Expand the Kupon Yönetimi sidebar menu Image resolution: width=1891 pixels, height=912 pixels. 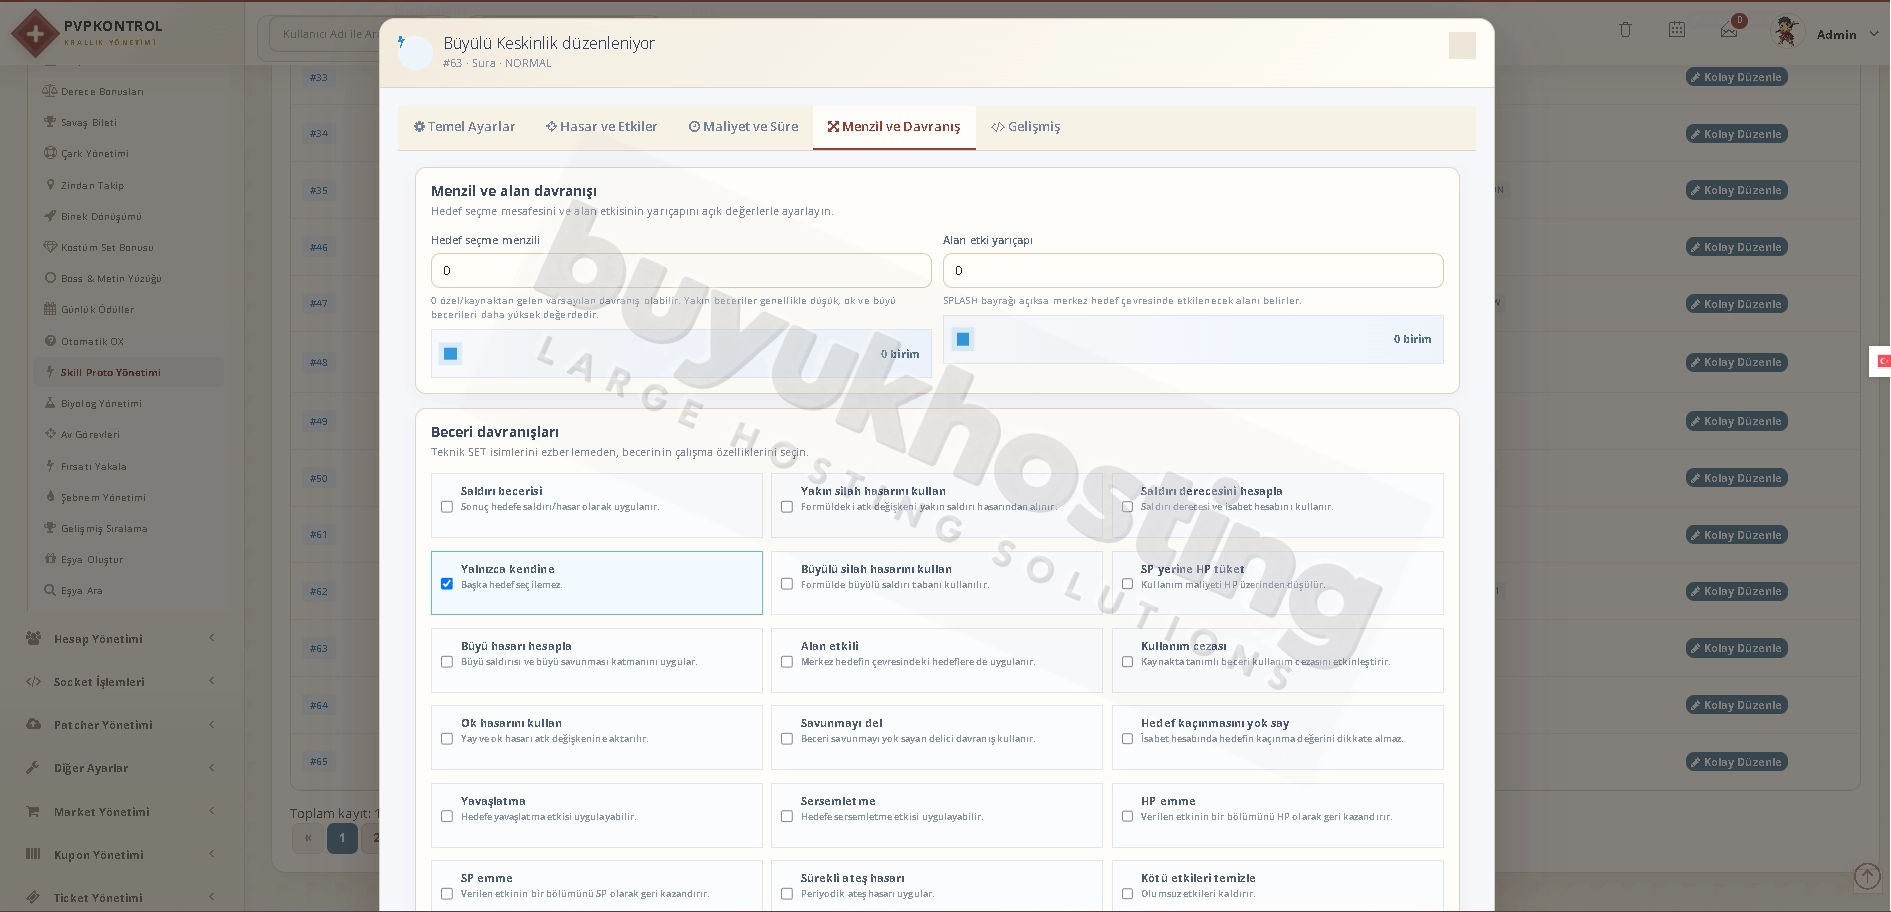click(120, 855)
